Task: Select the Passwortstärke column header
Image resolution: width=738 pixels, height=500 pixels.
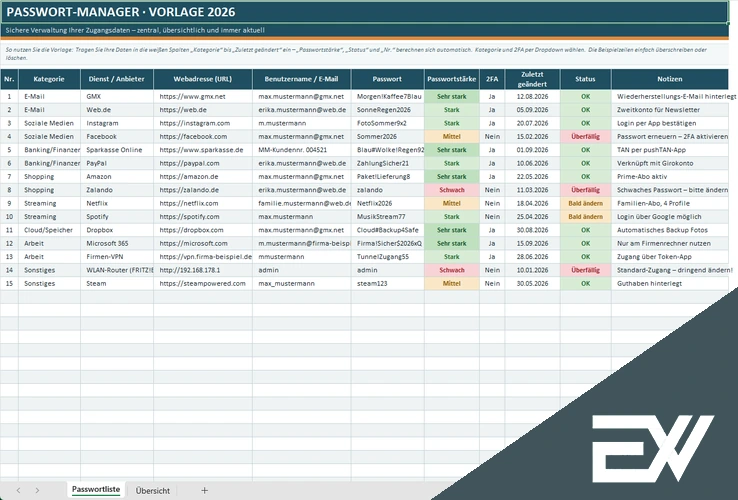Action: tap(452, 79)
